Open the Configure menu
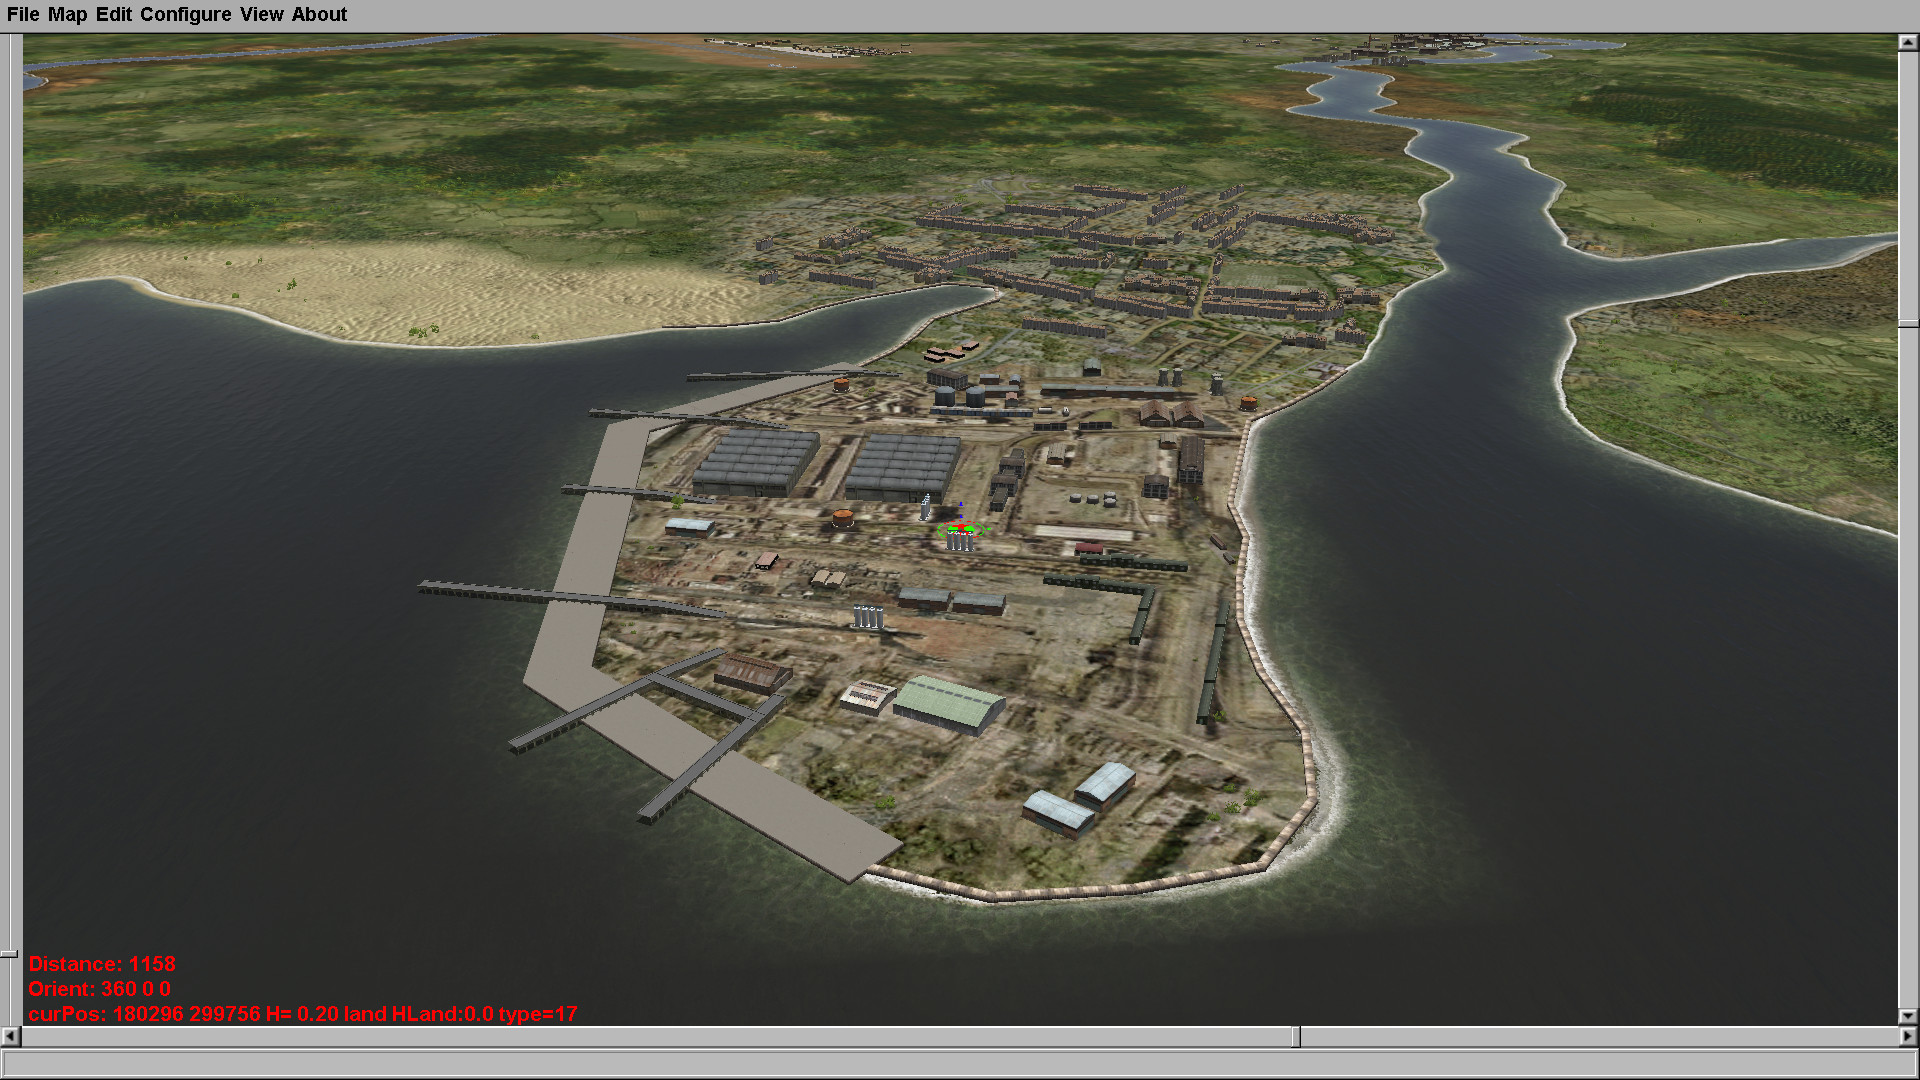This screenshot has height=1080, width=1920. 185,14
